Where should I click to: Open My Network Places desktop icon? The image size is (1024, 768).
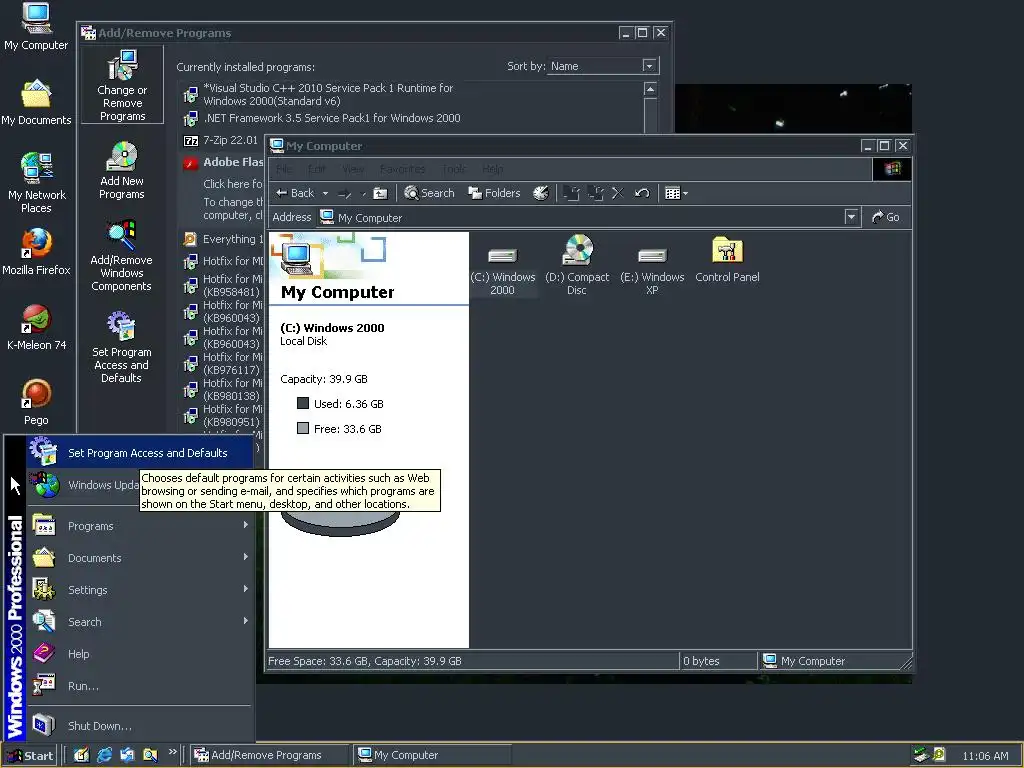pos(36,183)
